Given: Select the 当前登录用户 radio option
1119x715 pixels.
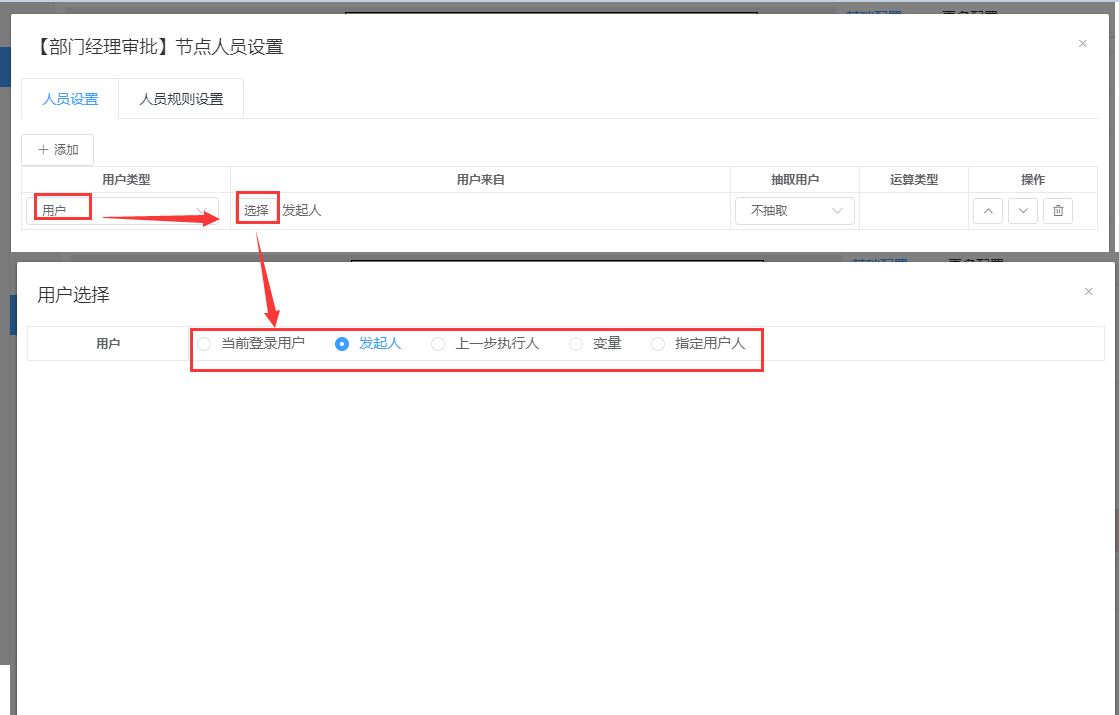Looking at the screenshot, I should (251, 344).
